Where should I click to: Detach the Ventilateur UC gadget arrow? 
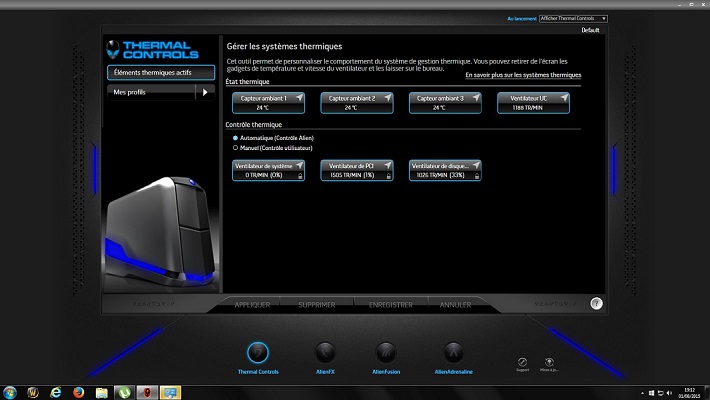[x=564, y=97]
